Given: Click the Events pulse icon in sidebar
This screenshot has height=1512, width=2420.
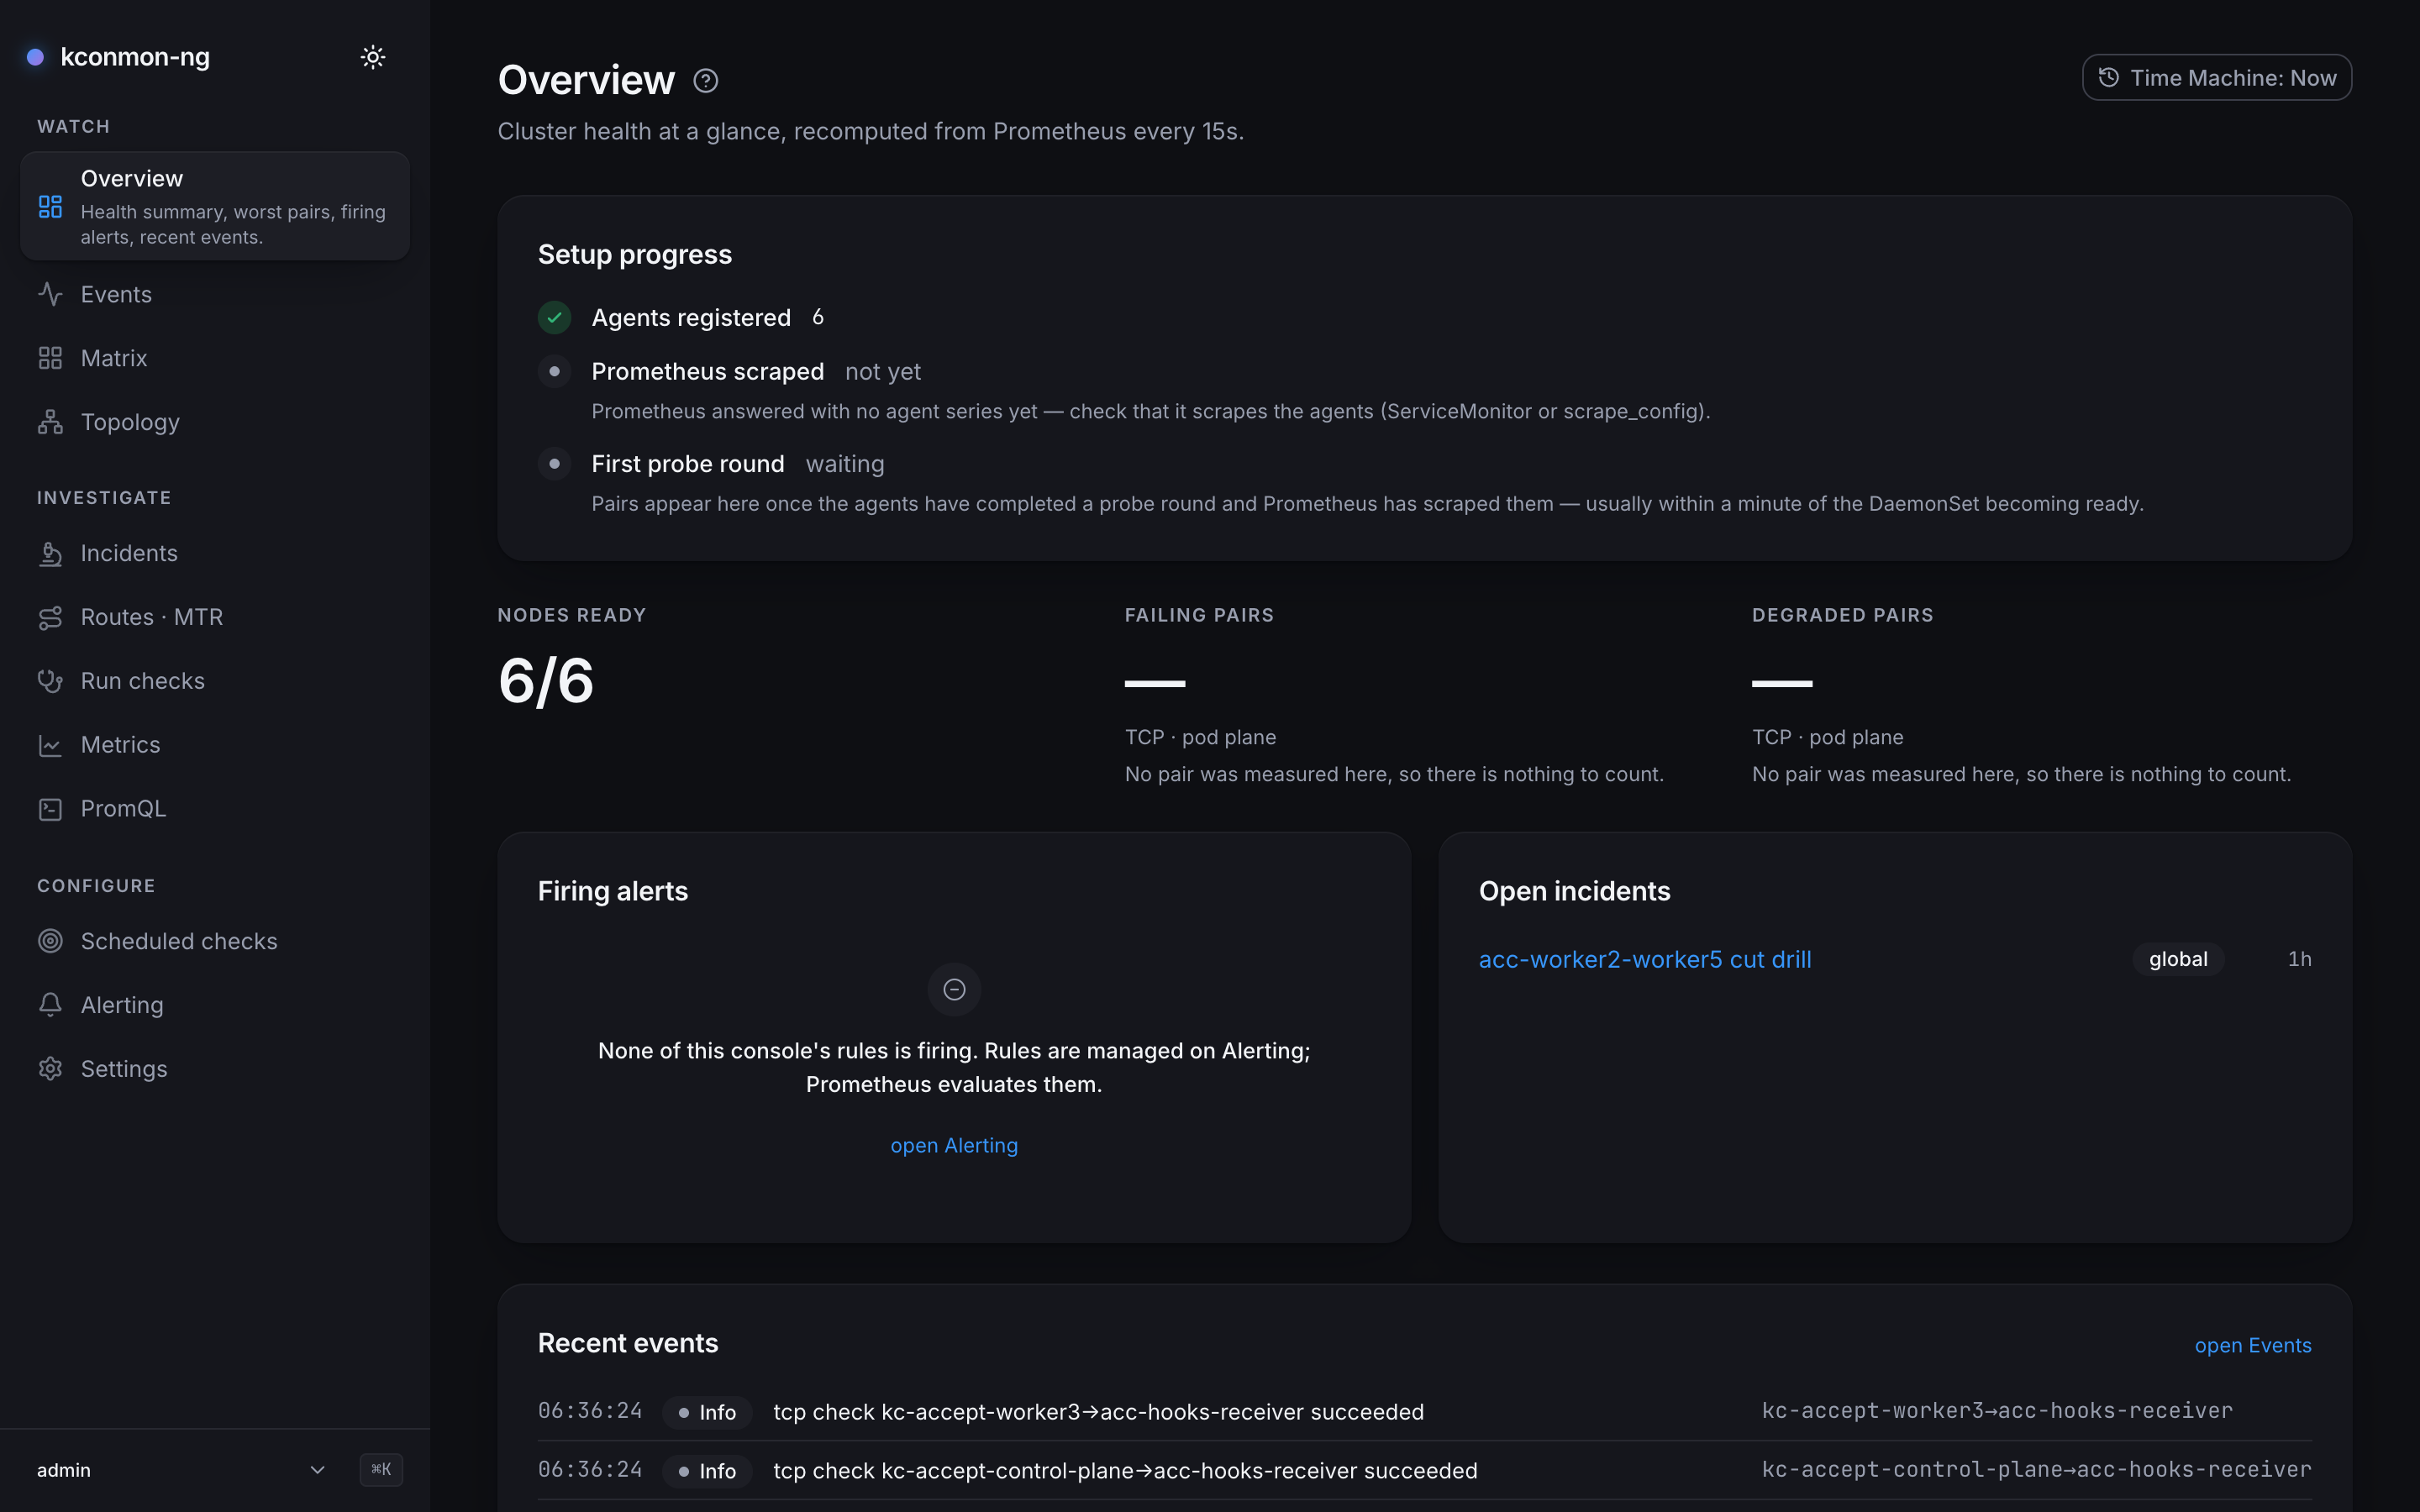Looking at the screenshot, I should [50, 294].
